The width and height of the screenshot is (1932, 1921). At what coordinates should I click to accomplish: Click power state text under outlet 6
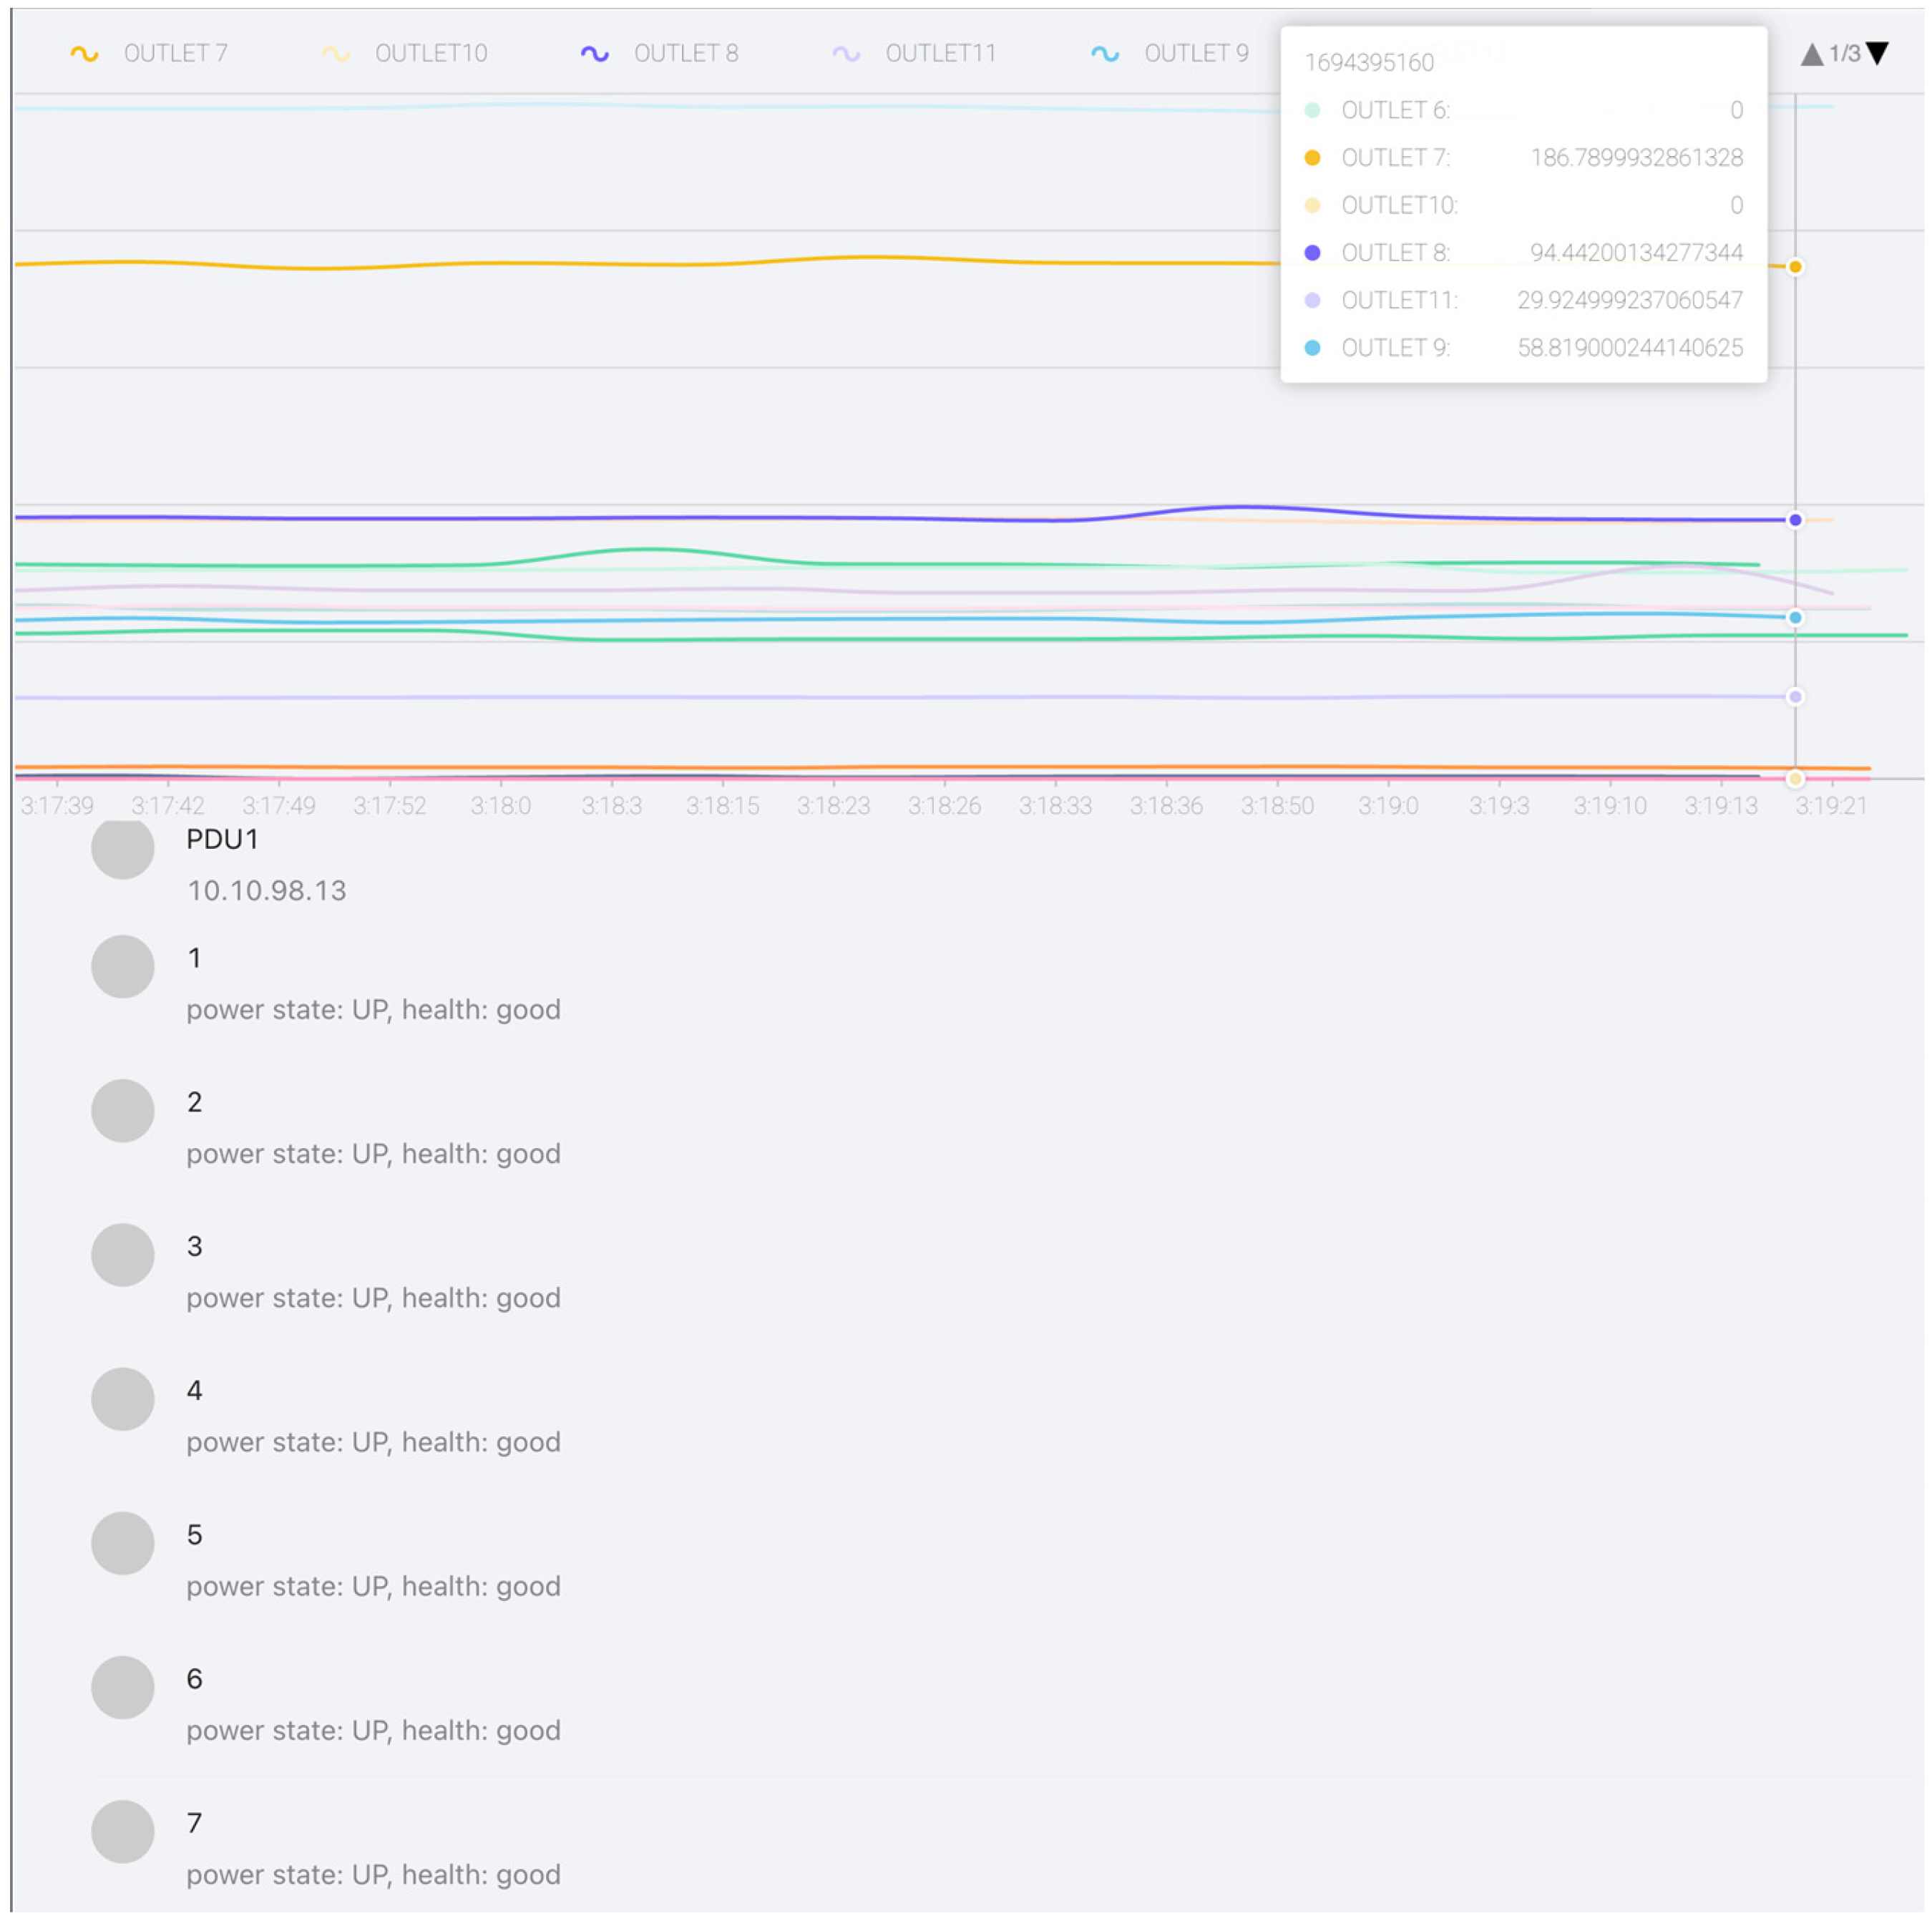(x=373, y=1730)
